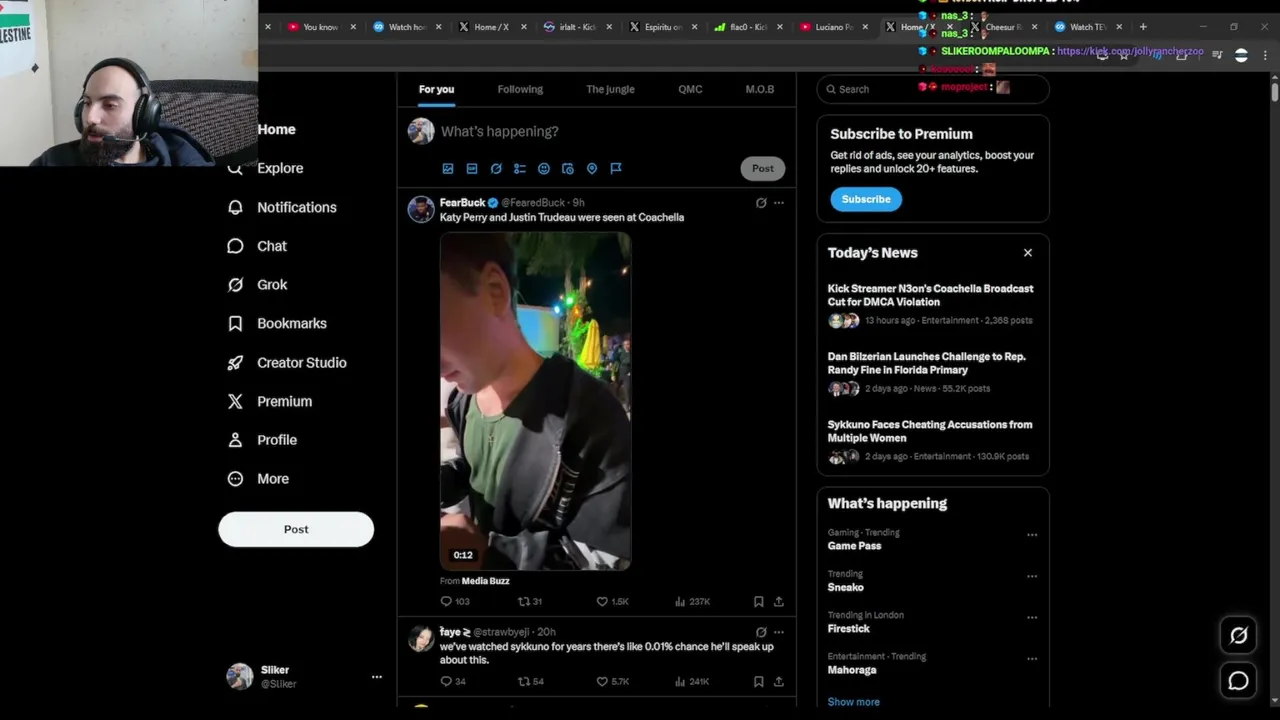The height and width of the screenshot is (720, 1280).
Task: Open the Media Buzz source link
Action: point(486,581)
